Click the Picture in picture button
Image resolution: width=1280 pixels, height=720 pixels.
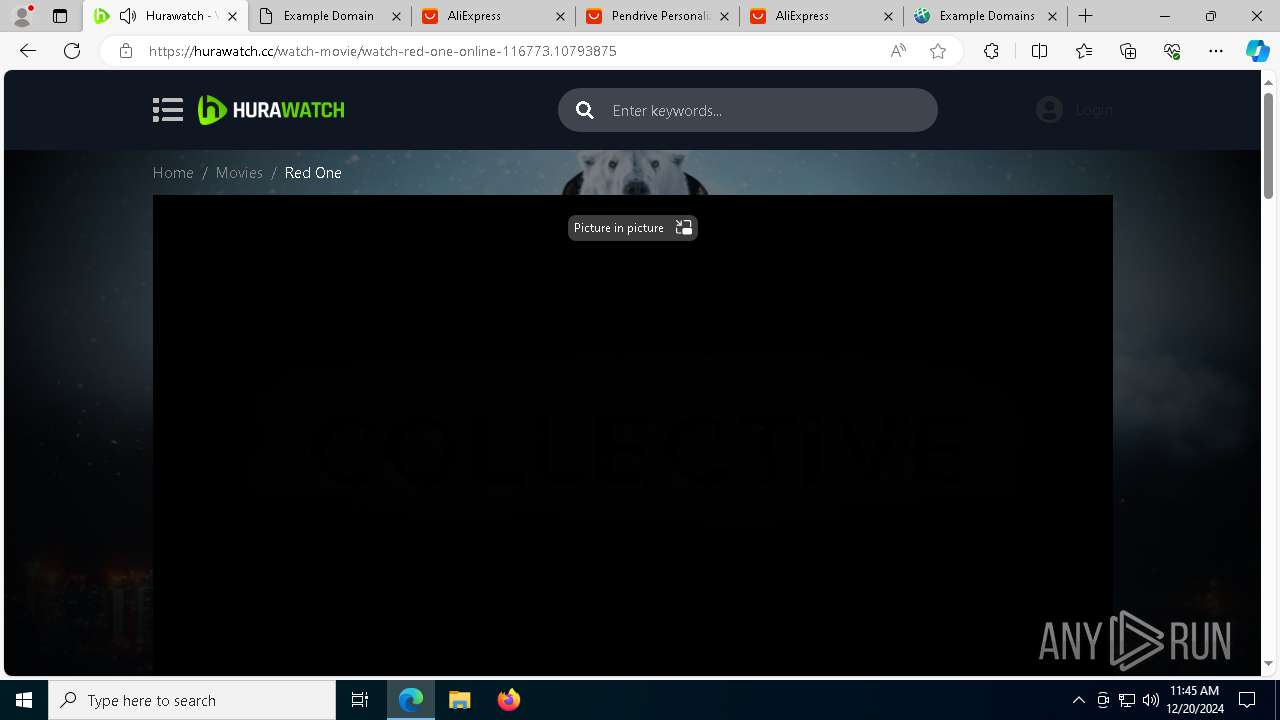633,228
